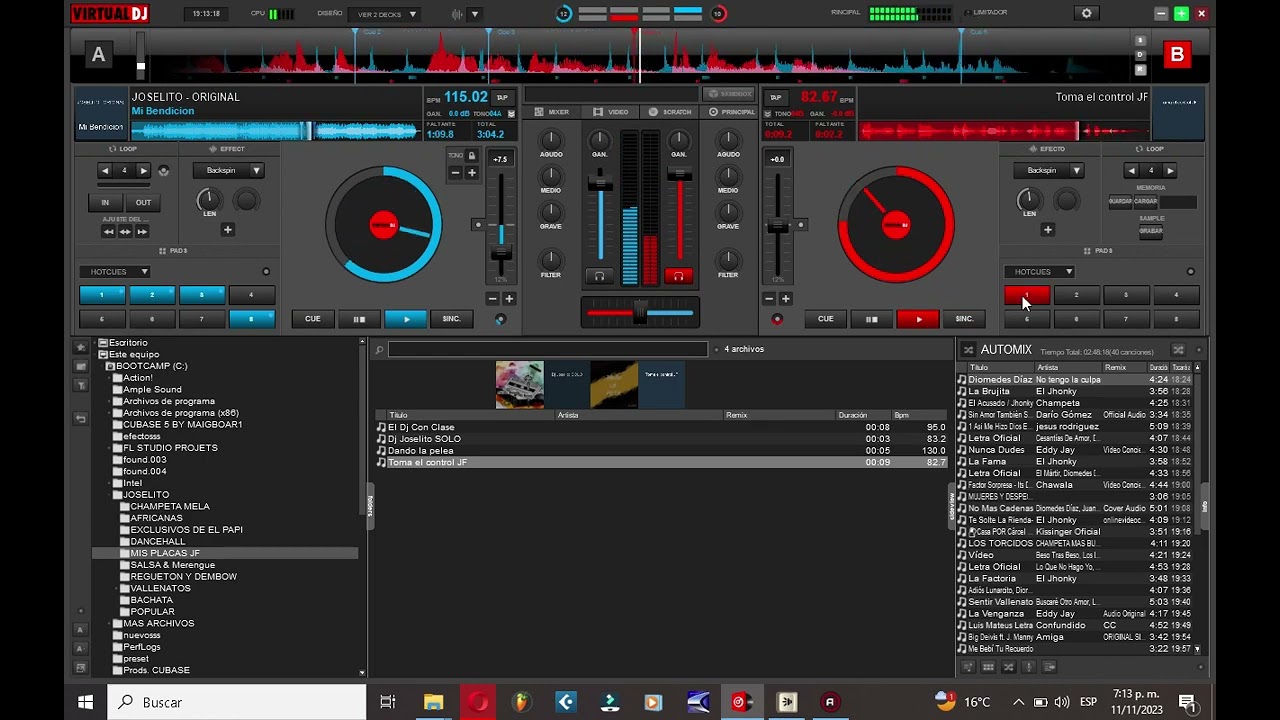Click deck A pitch reset dot
Screen dimensions: 1280x720
pyautogui.click(x=478, y=224)
